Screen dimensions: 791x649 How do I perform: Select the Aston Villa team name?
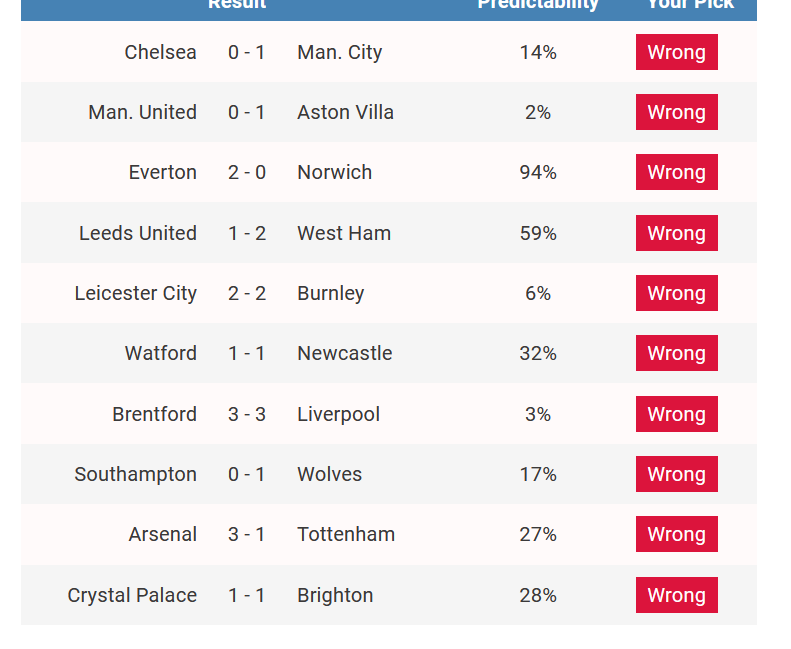[346, 112]
